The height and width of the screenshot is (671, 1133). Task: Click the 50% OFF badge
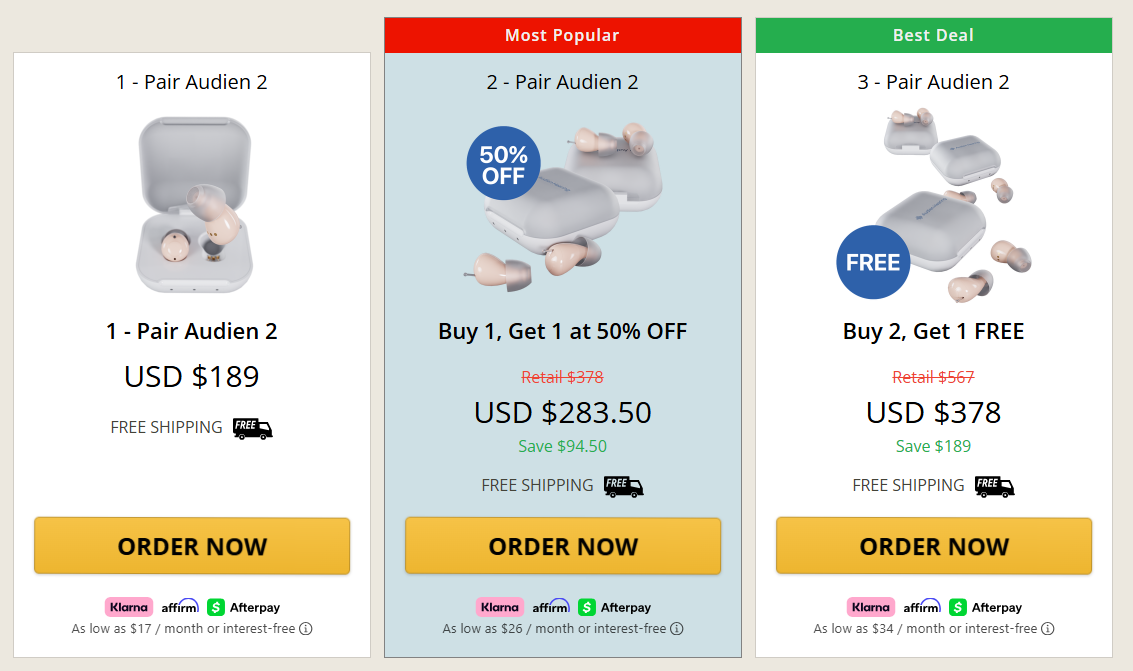click(503, 164)
